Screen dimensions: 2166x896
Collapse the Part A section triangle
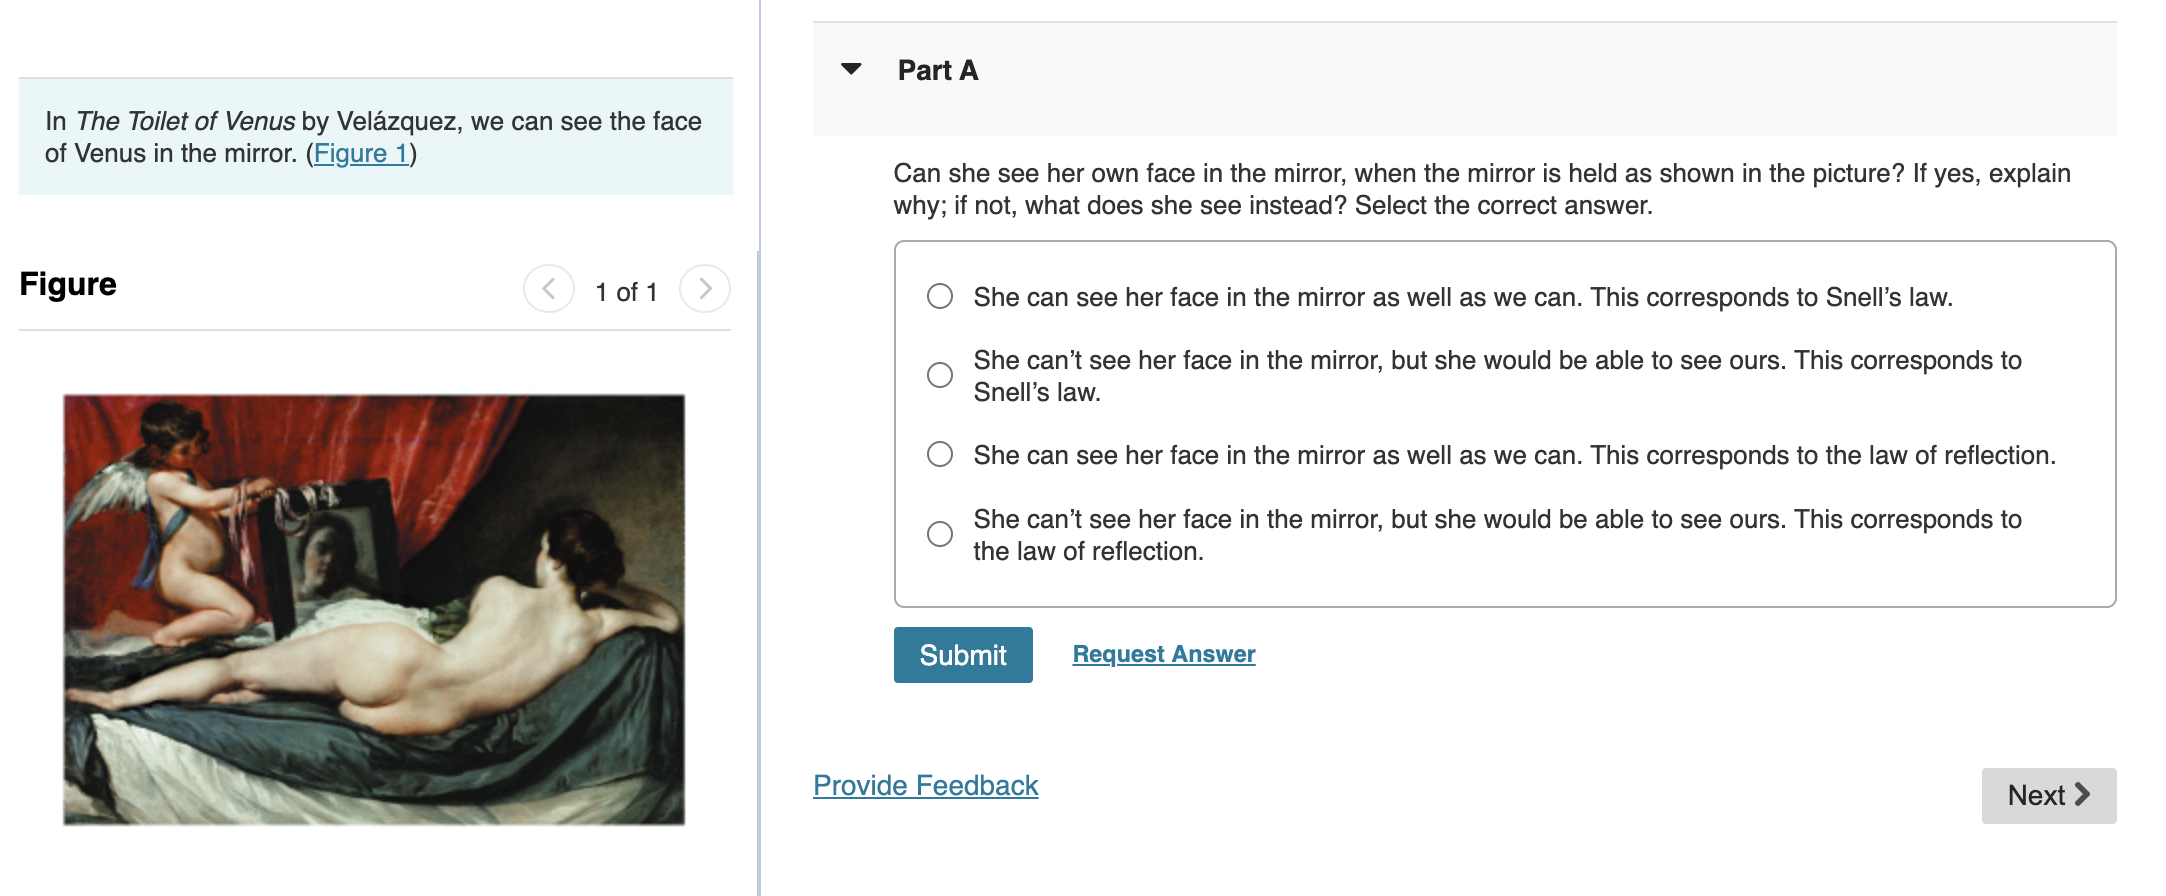tap(851, 69)
